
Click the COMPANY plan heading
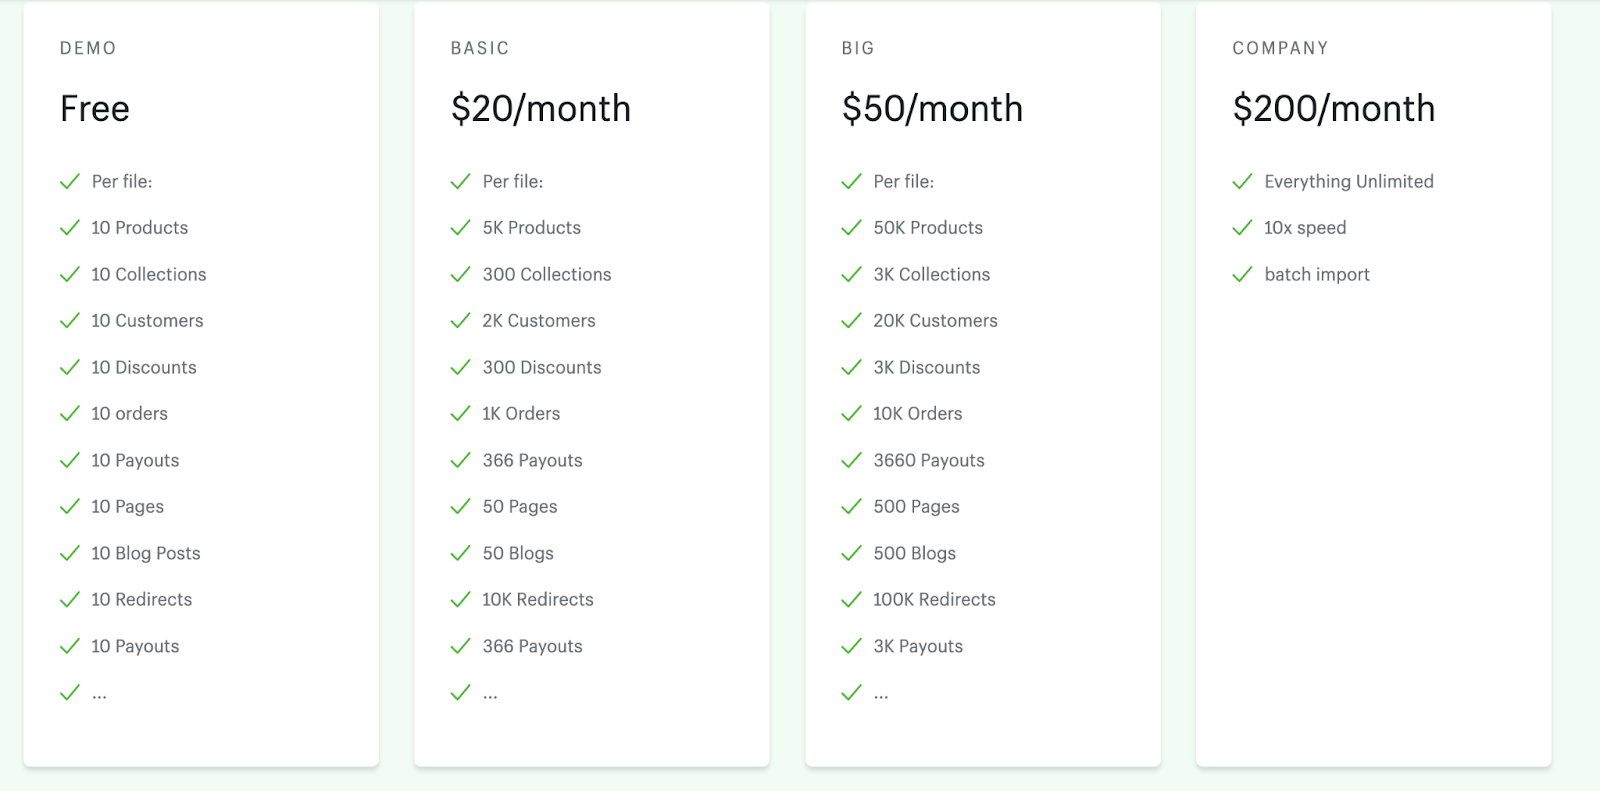coord(1280,48)
